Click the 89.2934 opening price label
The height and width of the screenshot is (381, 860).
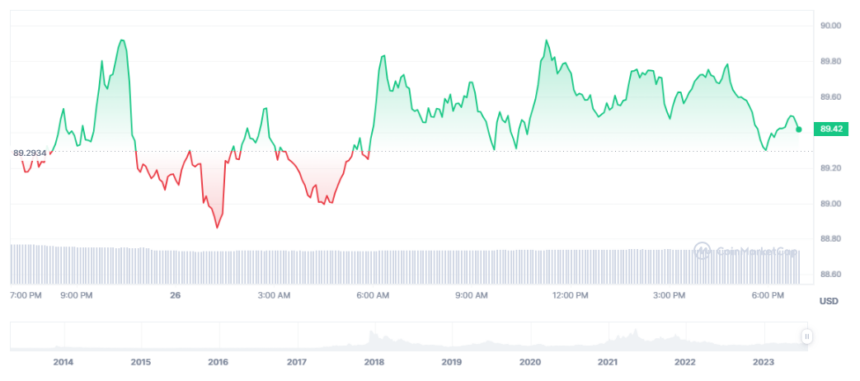[29, 153]
